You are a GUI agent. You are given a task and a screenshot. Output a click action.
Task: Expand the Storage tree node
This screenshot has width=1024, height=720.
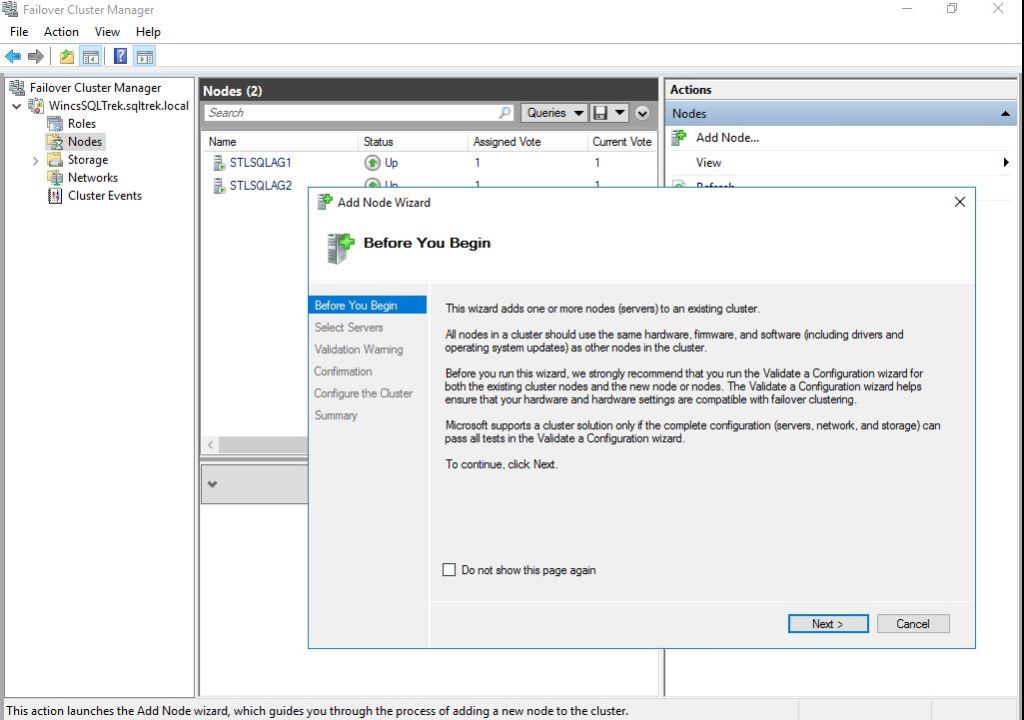pos(36,160)
